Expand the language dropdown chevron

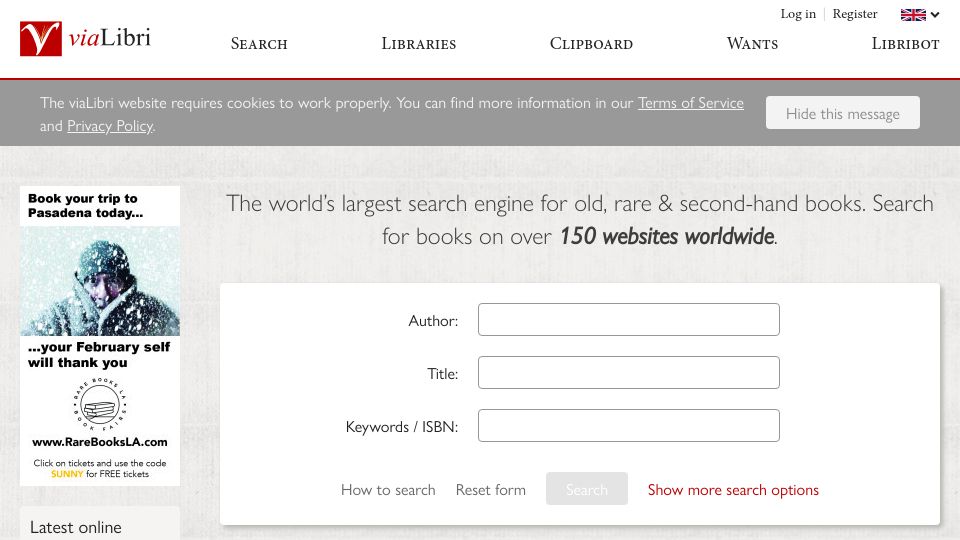(x=935, y=15)
